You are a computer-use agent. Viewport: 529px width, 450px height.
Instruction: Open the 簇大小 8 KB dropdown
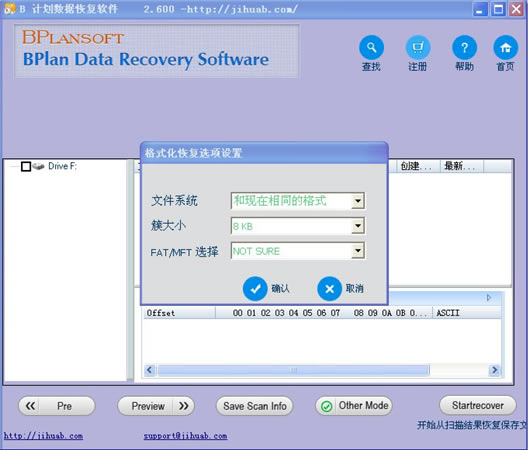click(298, 226)
